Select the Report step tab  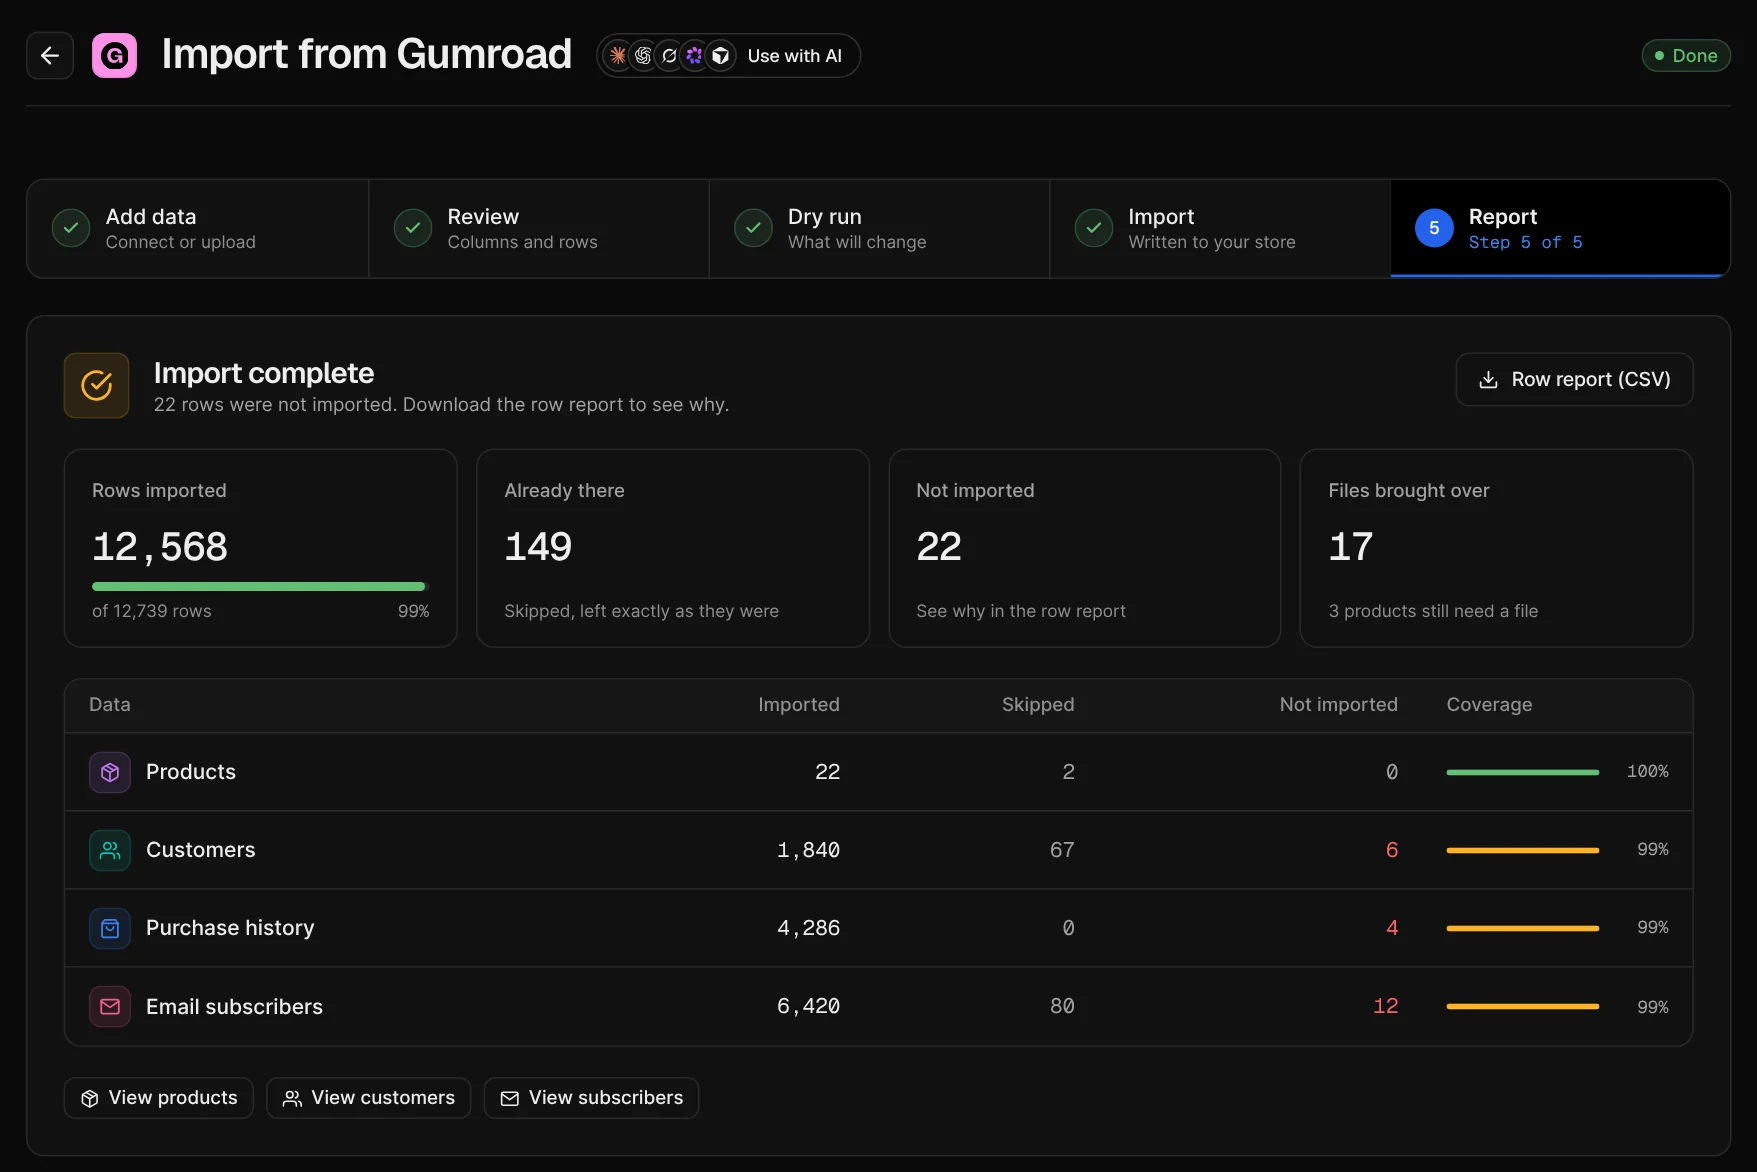(x=1560, y=229)
